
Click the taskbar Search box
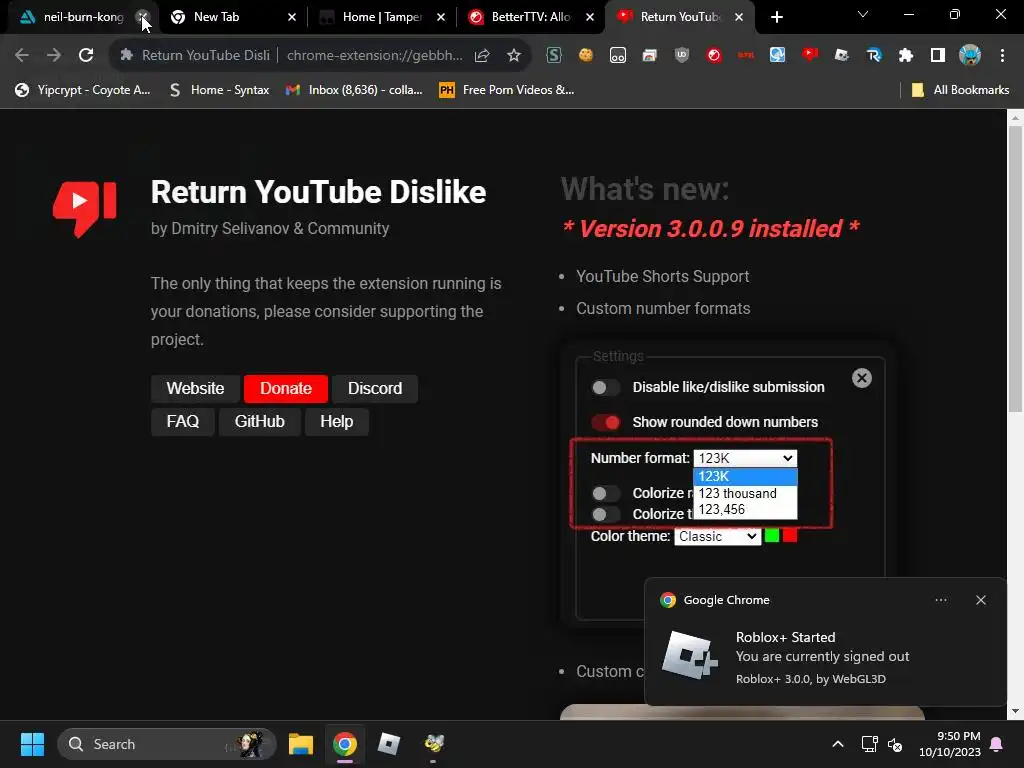tap(167, 744)
